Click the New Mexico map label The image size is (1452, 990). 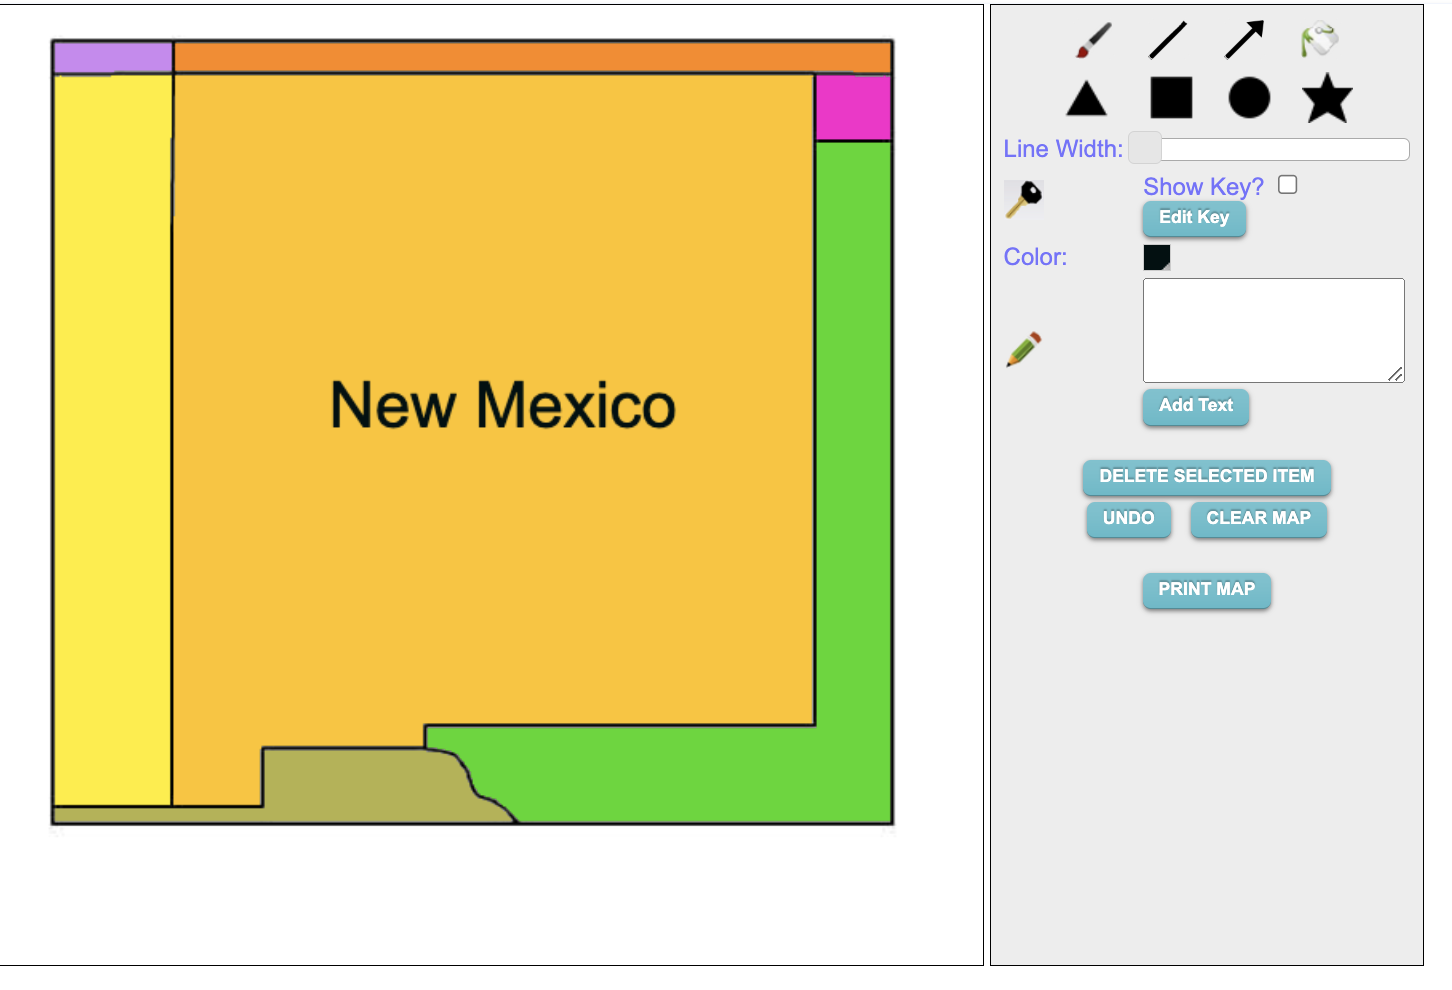pyautogui.click(x=503, y=405)
